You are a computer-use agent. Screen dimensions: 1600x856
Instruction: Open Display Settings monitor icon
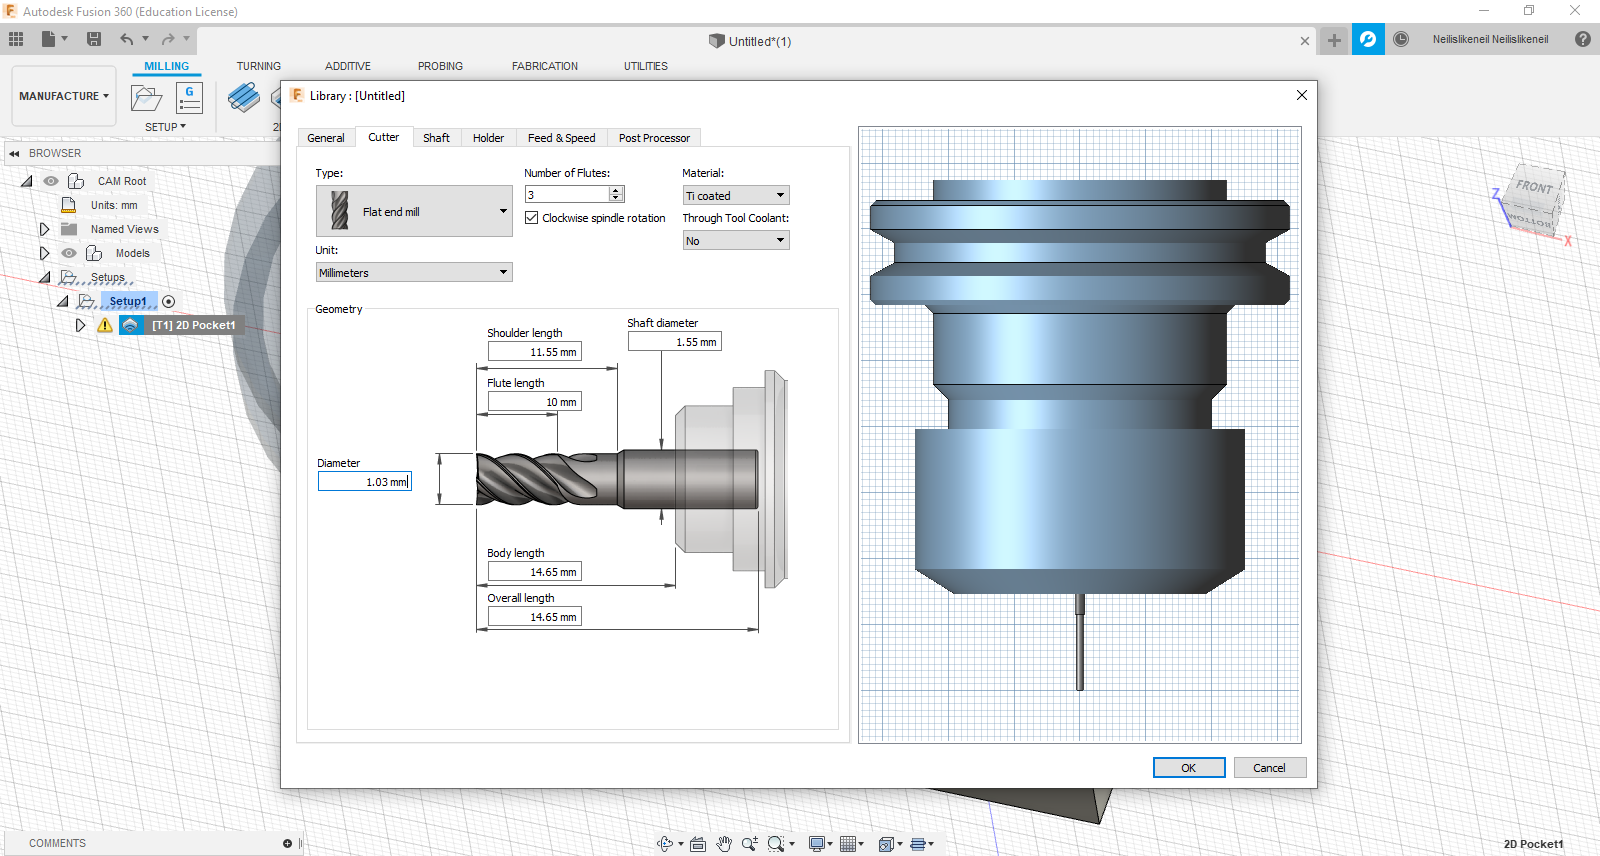click(x=817, y=844)
